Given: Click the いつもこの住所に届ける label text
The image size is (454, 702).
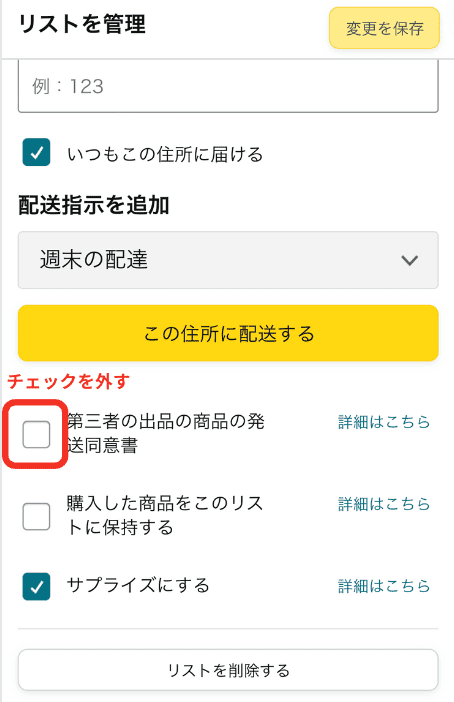Looking at the screenshot, I should pos(165,154).
